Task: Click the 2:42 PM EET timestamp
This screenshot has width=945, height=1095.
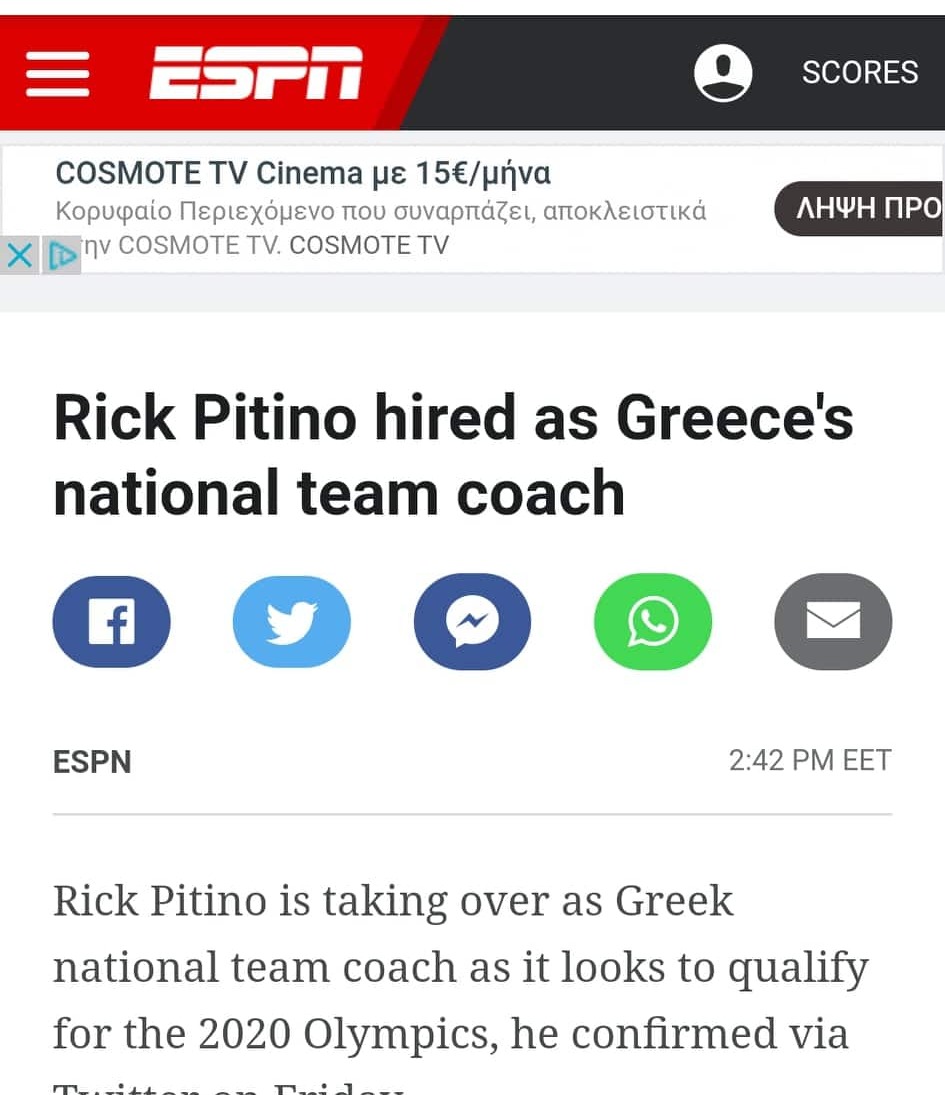Action: pos(809,760)
